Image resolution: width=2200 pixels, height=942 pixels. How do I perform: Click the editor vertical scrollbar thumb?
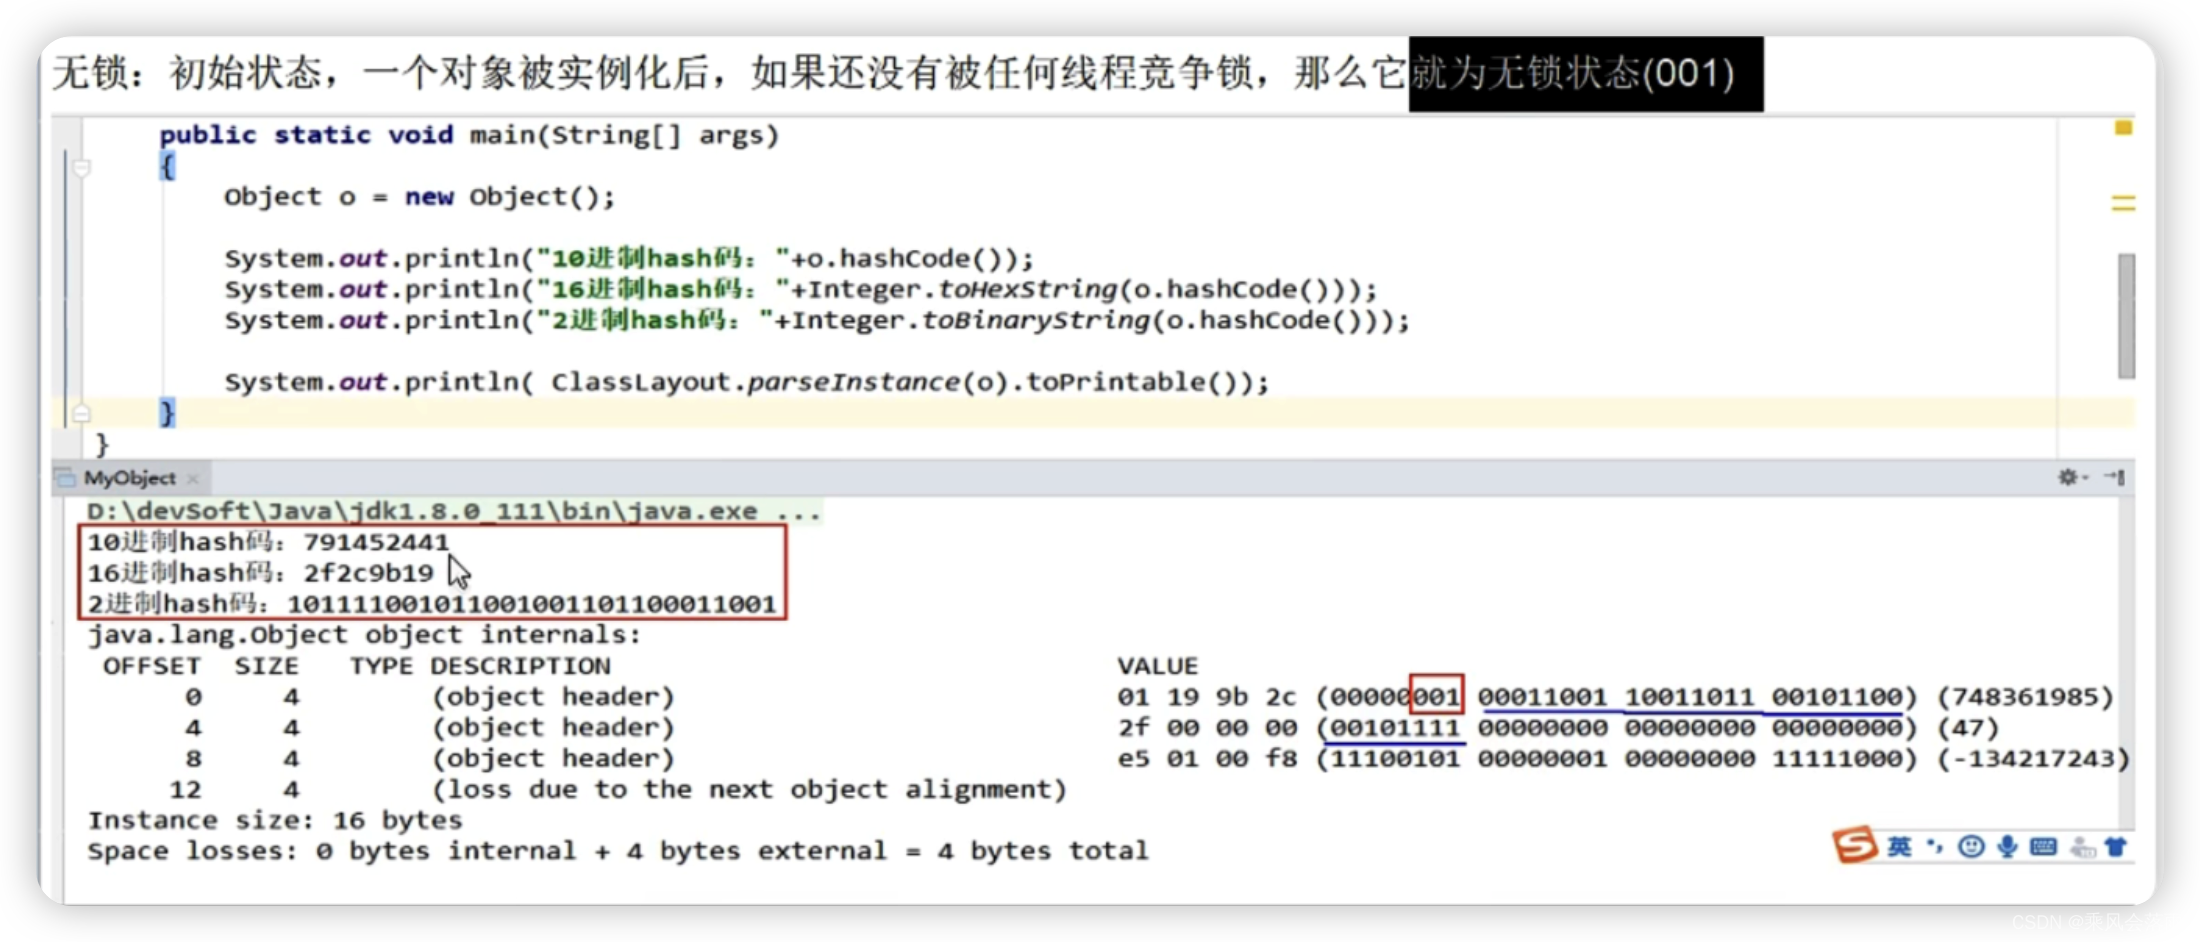pos(2126,315)
